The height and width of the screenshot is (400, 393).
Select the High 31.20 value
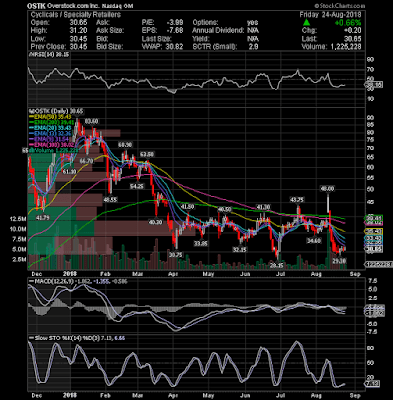[x=79, y=31]
